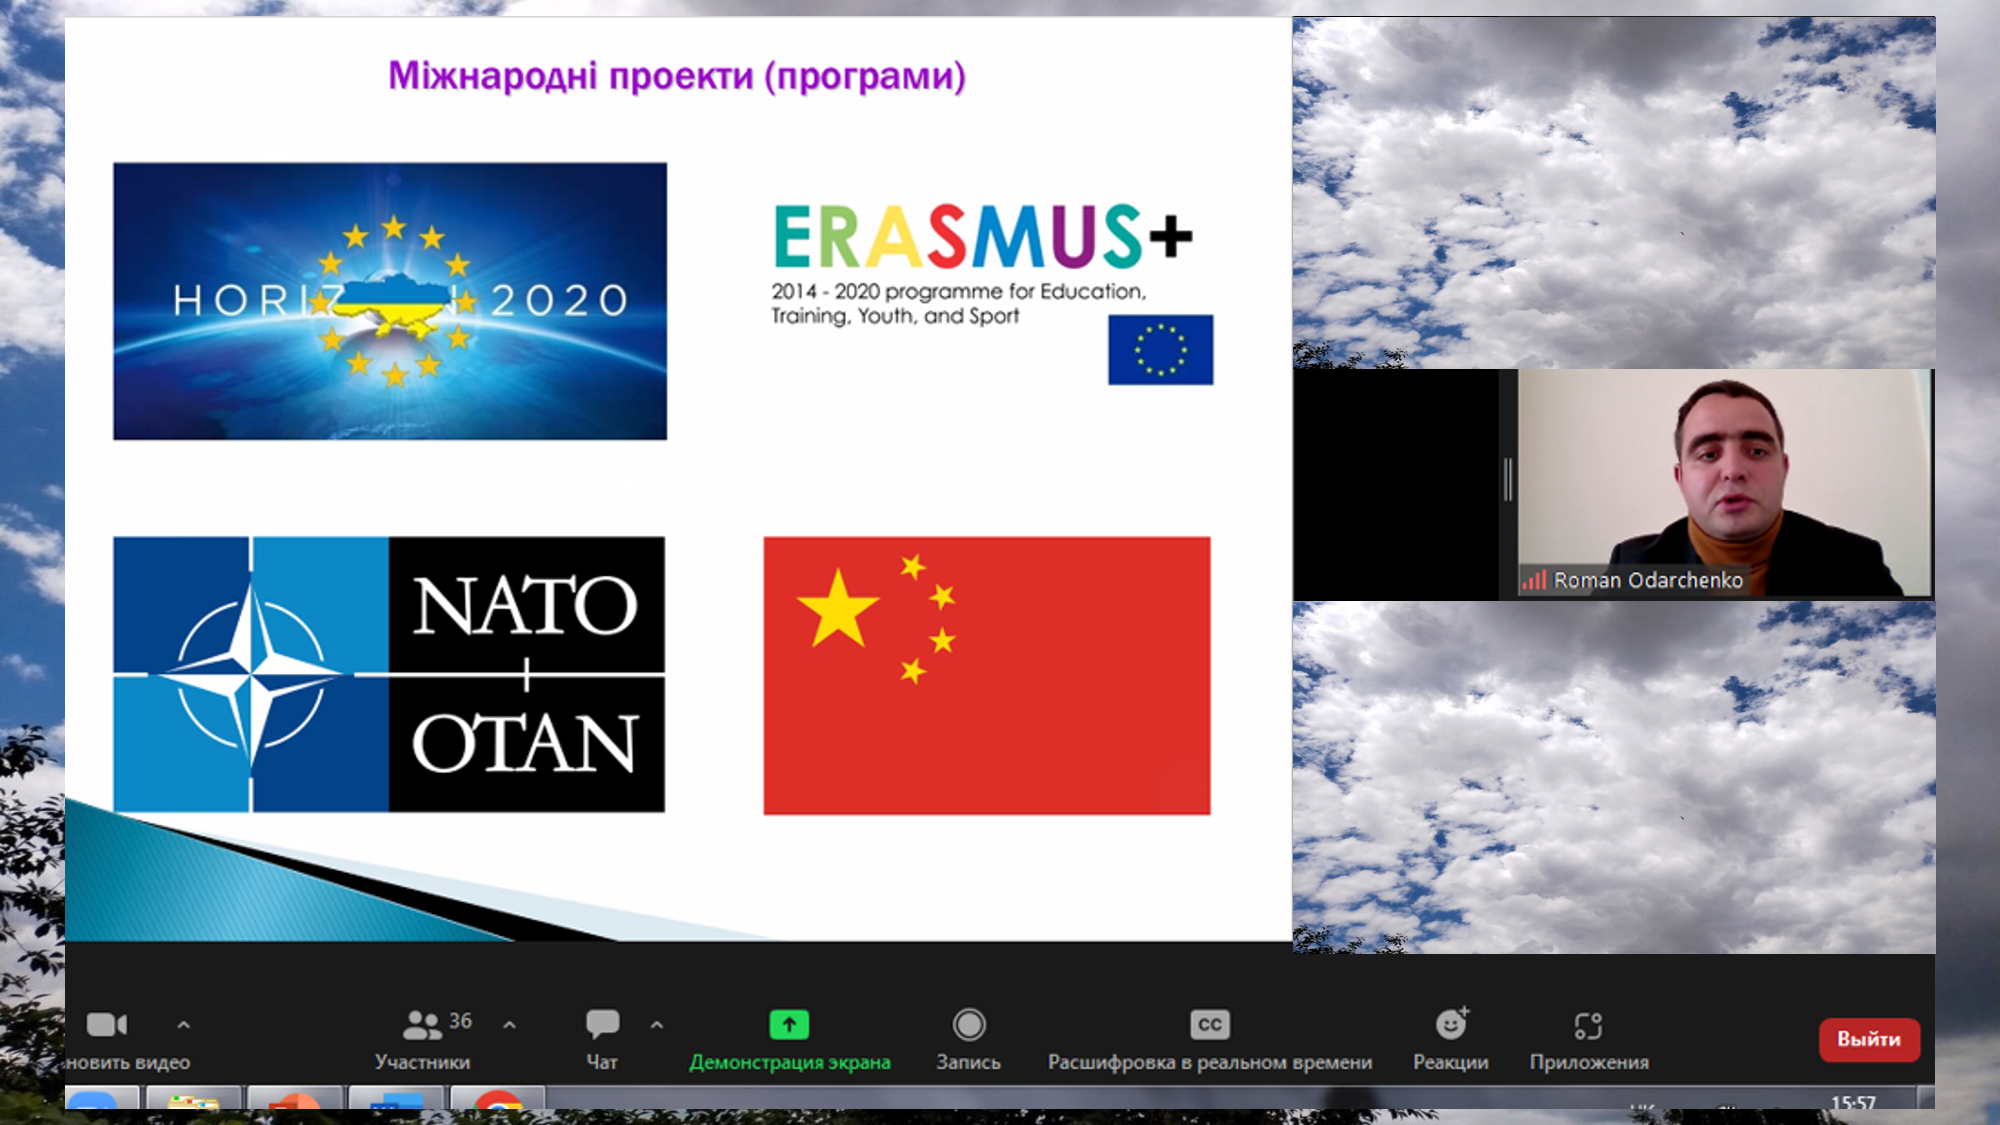Start recording with the Запись button
The image size is (2000, 1125).
pos(968,1024)
